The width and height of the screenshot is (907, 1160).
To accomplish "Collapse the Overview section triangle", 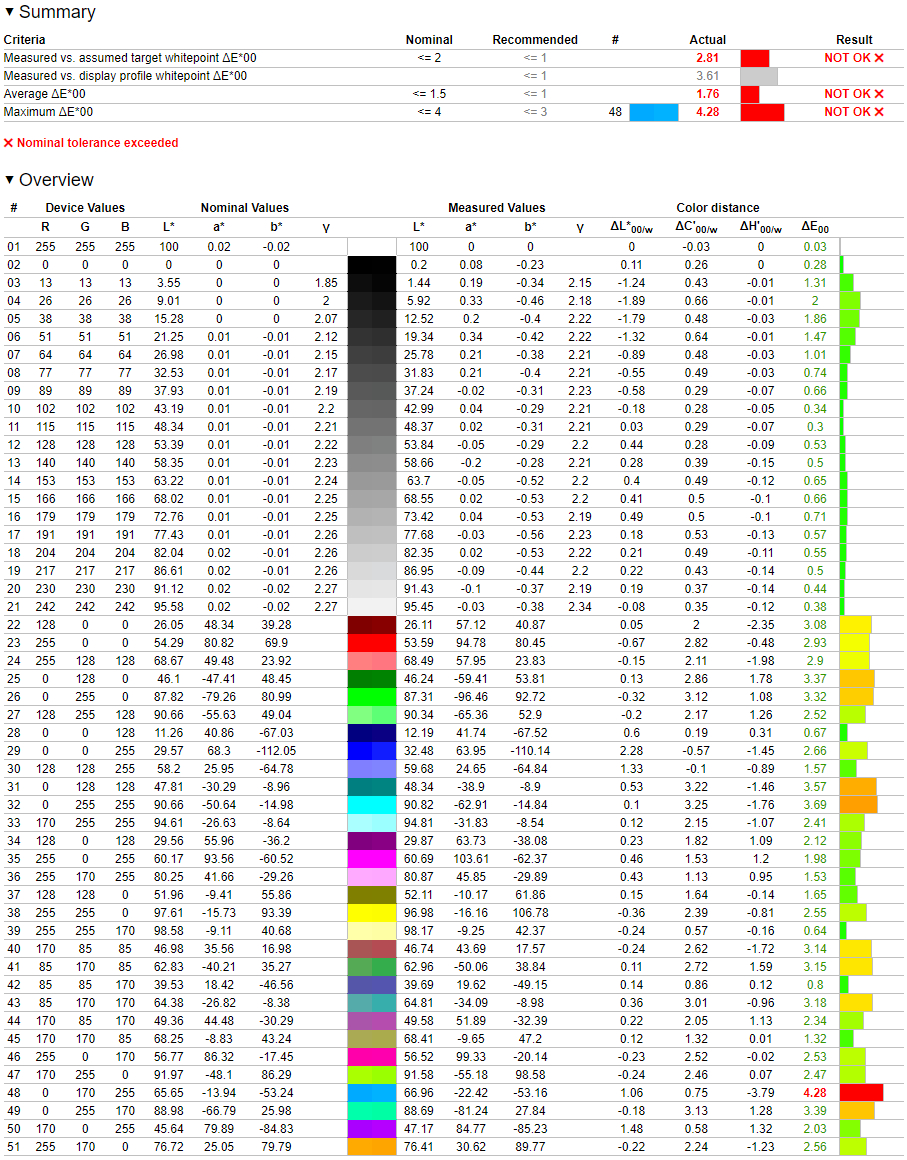I will (9, 180).
